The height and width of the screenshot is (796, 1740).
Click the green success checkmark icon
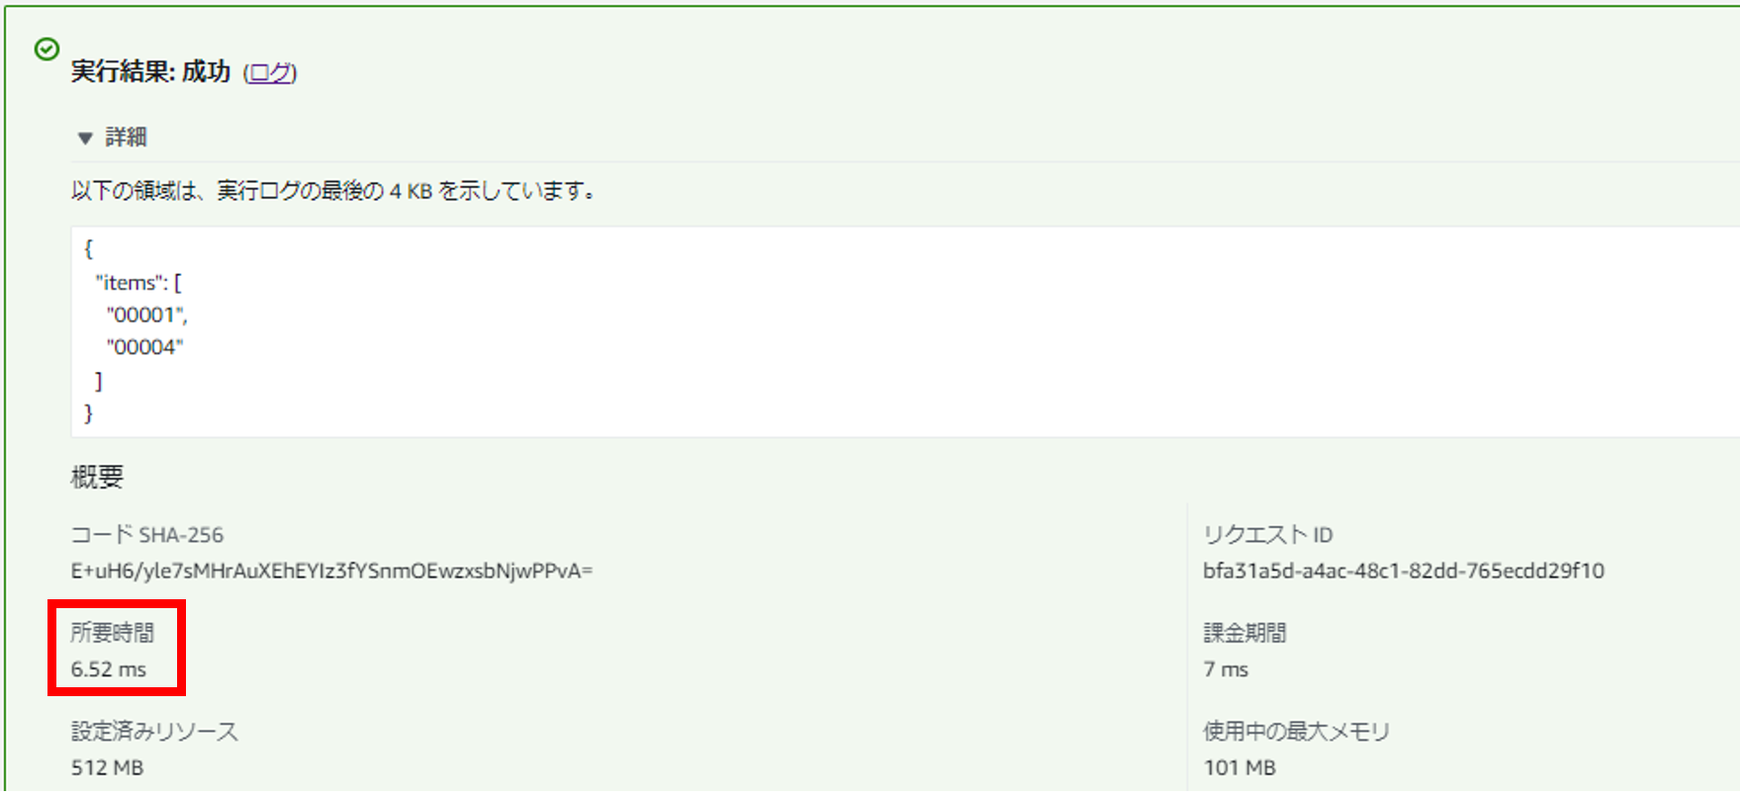point(47,49)
